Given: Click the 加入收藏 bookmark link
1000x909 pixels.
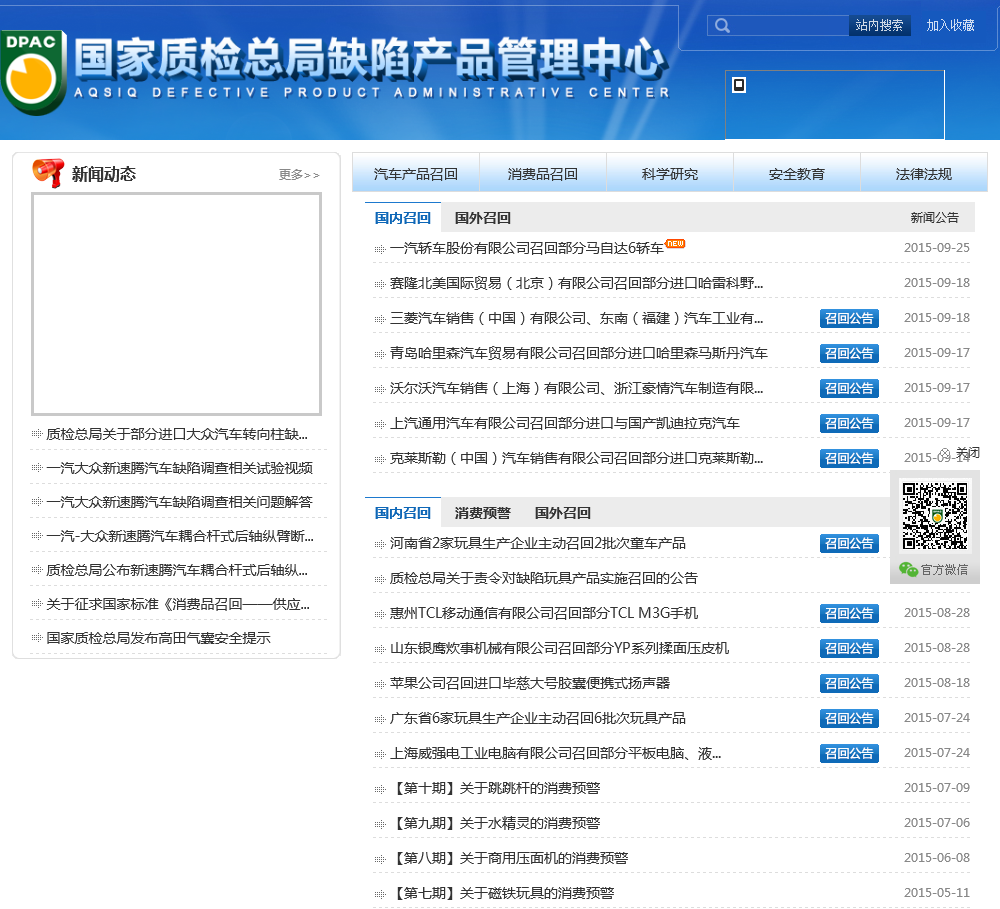Looking at the screenshot, I should [950, 26].
